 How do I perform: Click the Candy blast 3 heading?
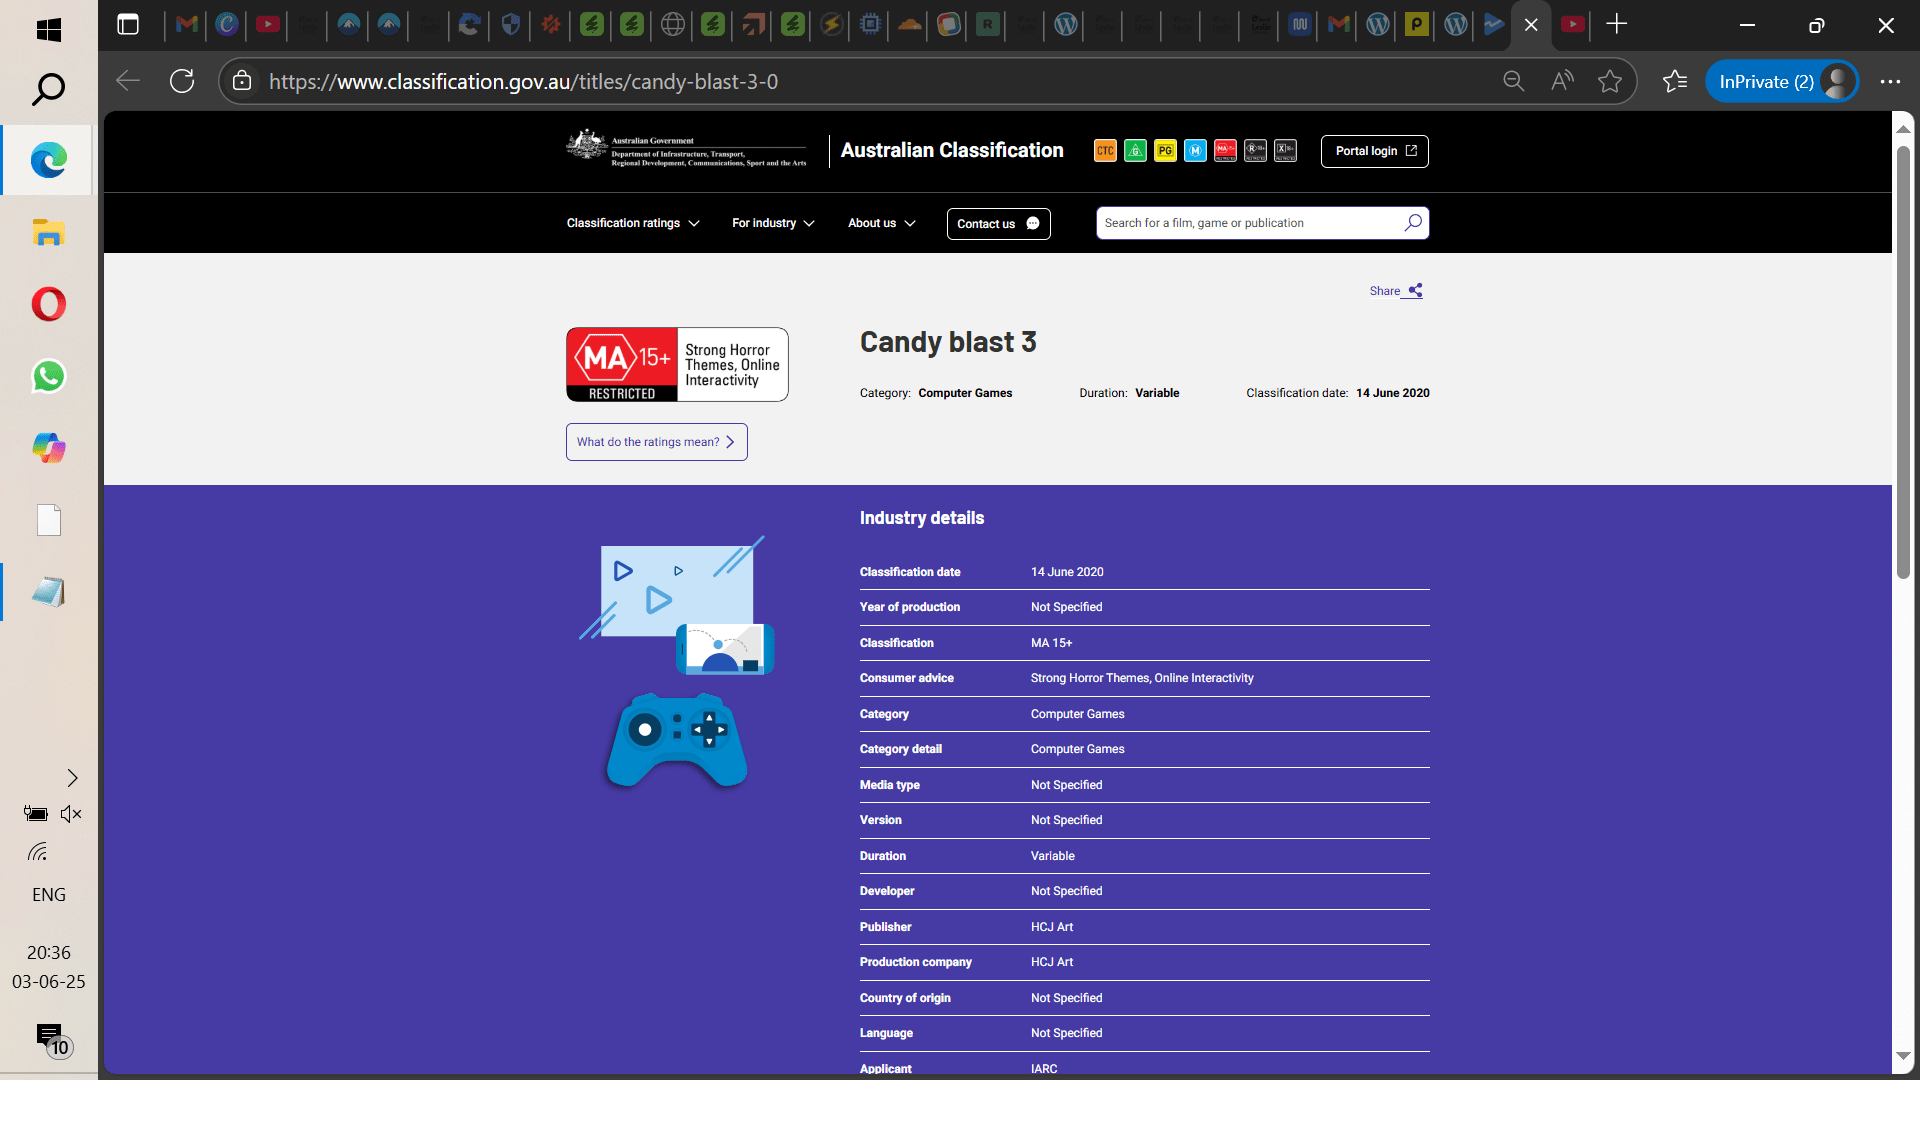948,342
